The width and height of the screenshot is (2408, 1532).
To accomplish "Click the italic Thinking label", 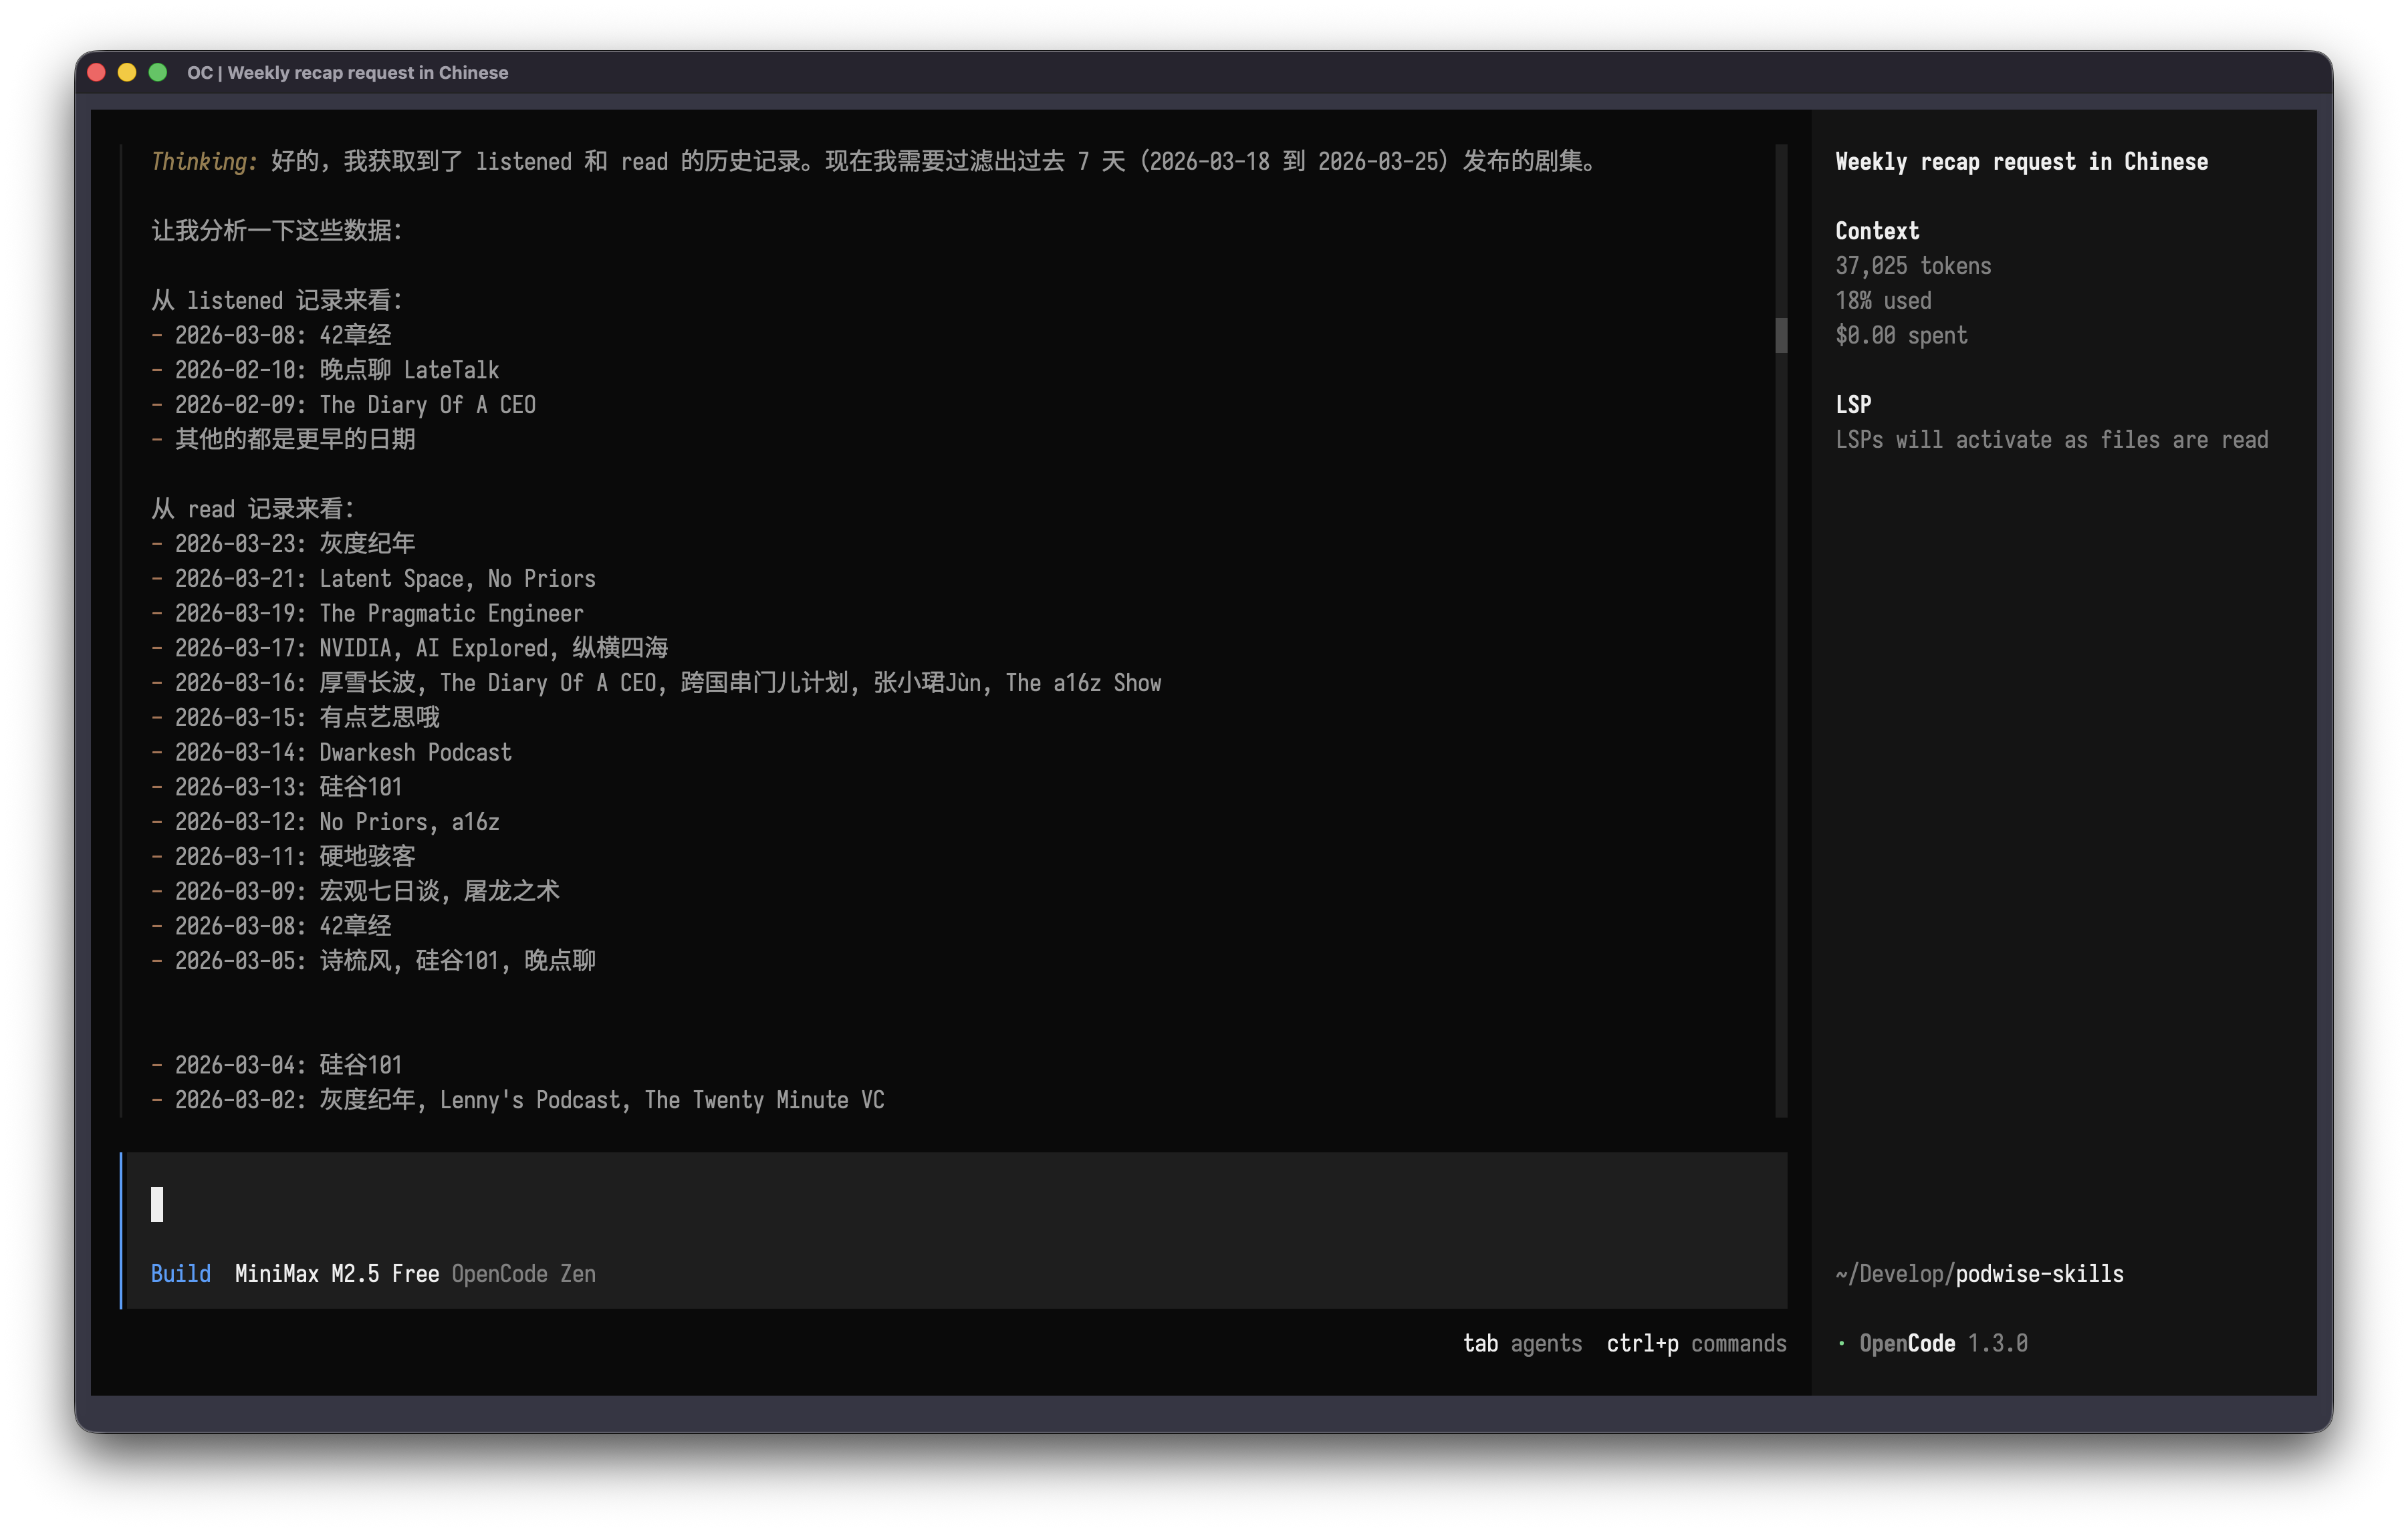I will tap(204, 162).
